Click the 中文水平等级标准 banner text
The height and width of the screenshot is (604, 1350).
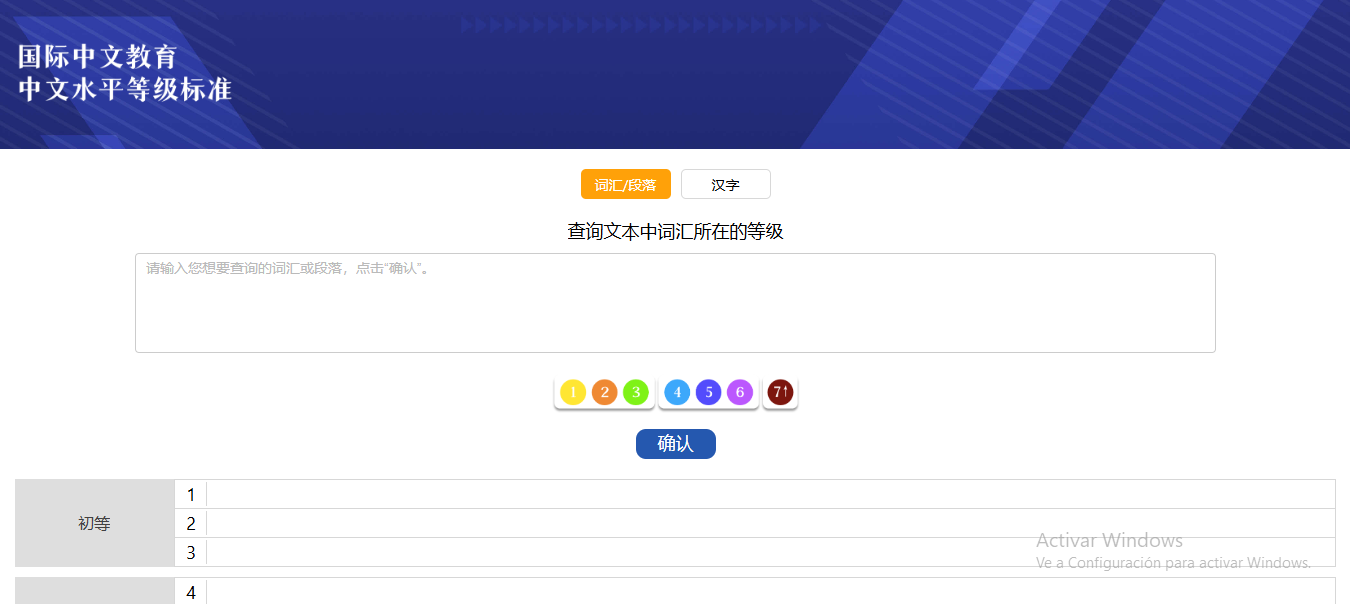pyautogui.click(x=125, y=89)
